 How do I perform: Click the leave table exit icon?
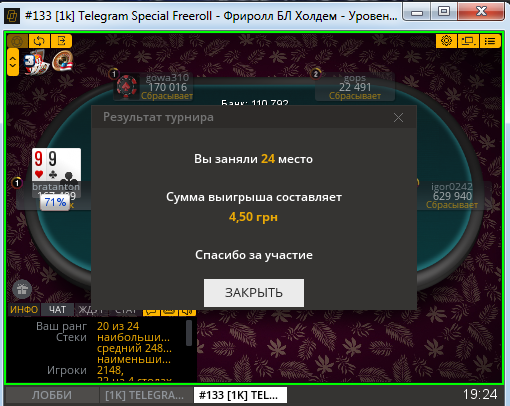[61, 41]
